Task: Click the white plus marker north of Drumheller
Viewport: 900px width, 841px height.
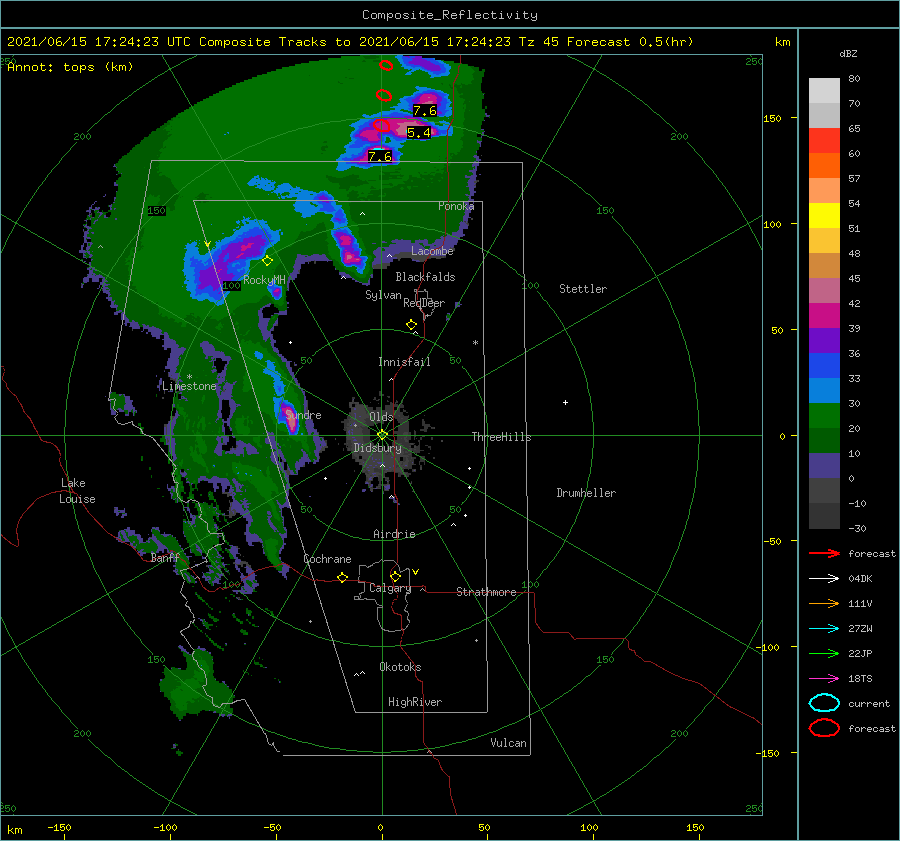Action: coord(565,402)
